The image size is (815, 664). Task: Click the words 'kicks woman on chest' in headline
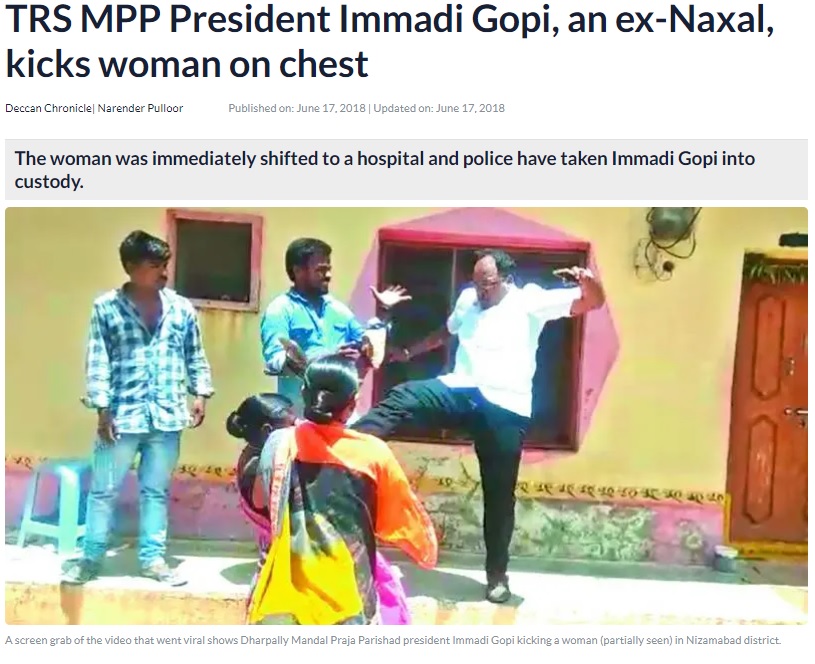187,63
